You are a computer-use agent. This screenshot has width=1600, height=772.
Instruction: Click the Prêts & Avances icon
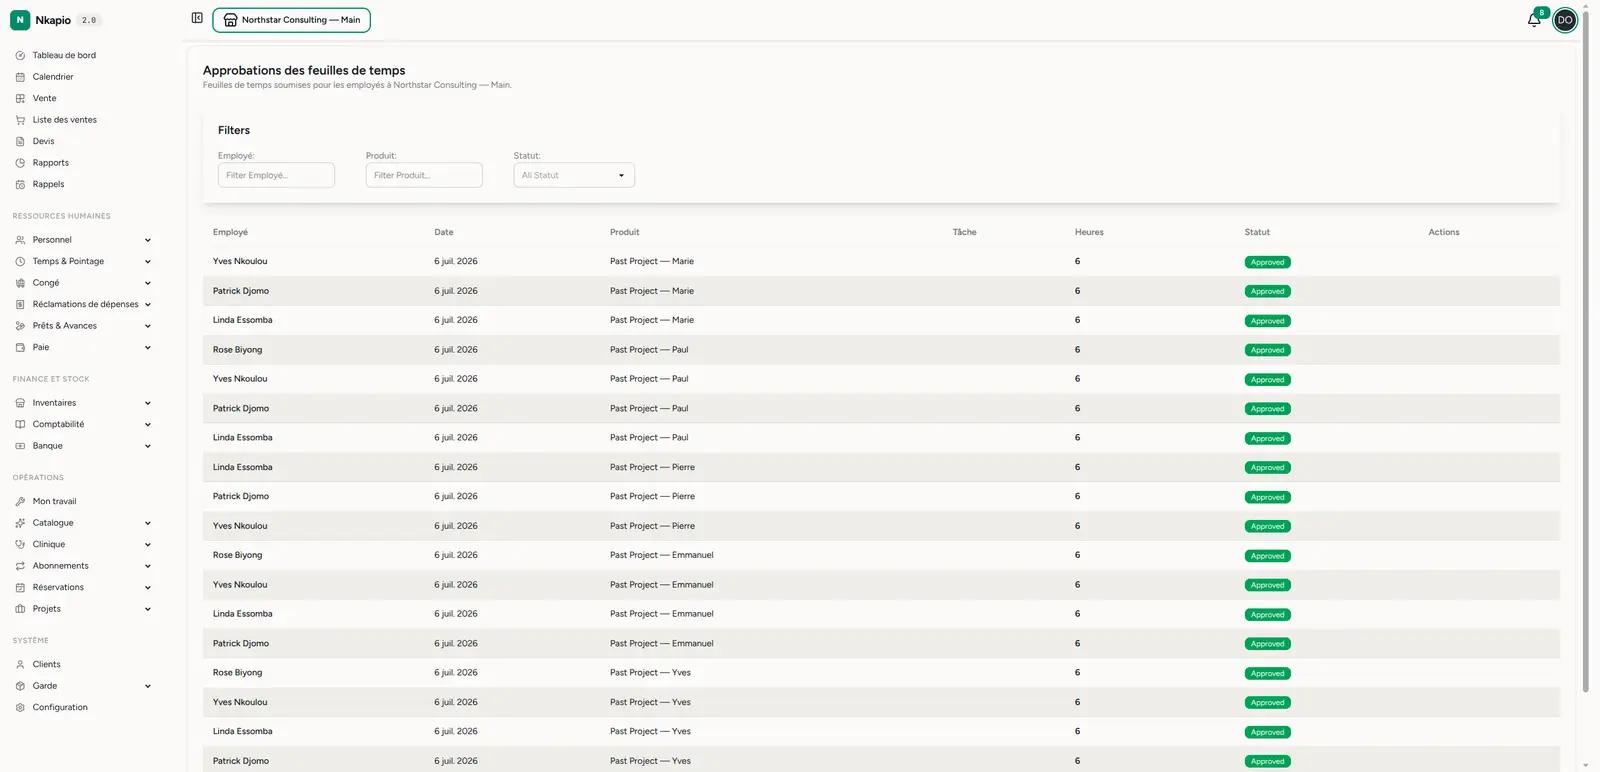pos(20,326)
